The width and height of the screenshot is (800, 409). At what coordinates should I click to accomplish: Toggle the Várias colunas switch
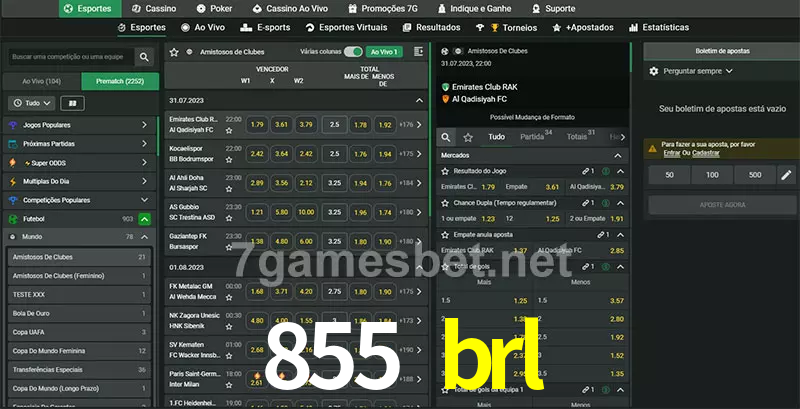(x=352, y=51)
